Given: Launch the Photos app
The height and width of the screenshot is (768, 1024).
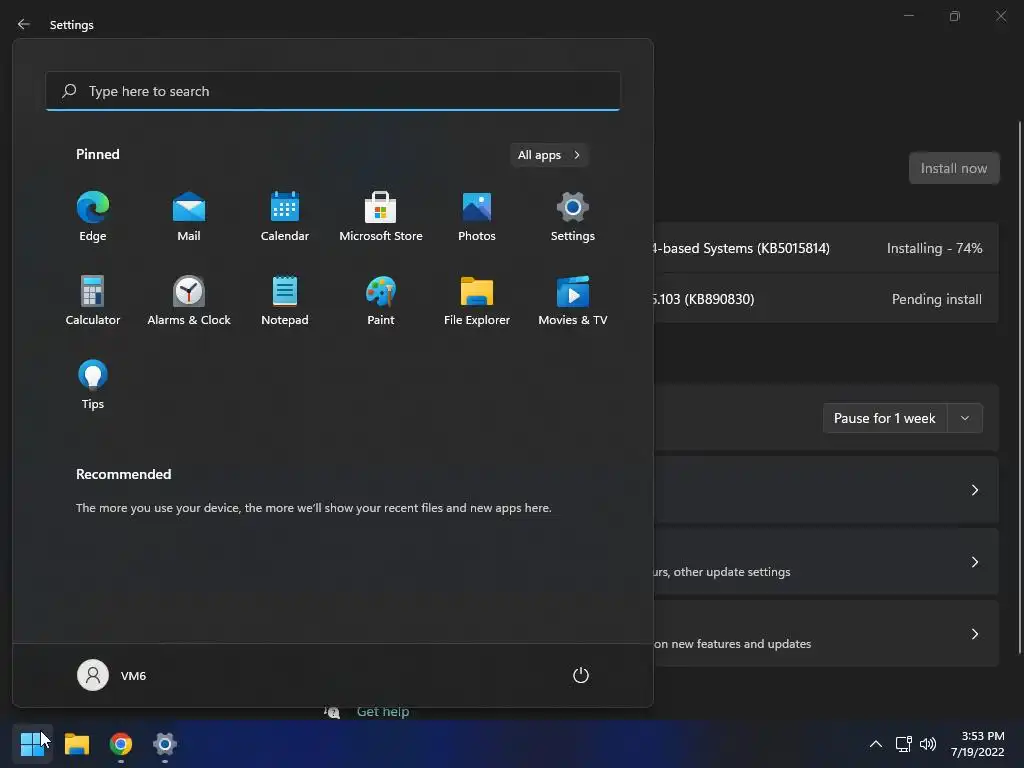Looking at the screenshot, I should point(477,216).
